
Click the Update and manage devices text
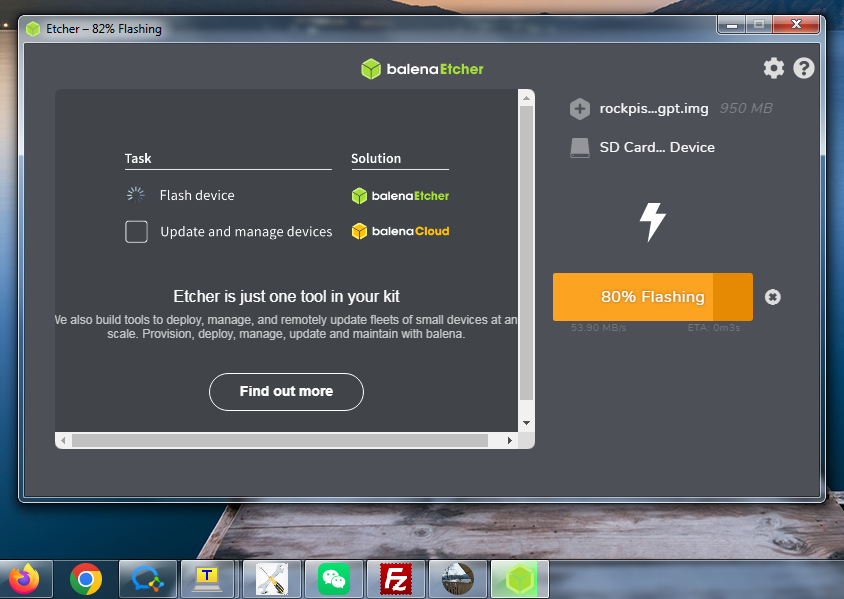coord(246,232)
